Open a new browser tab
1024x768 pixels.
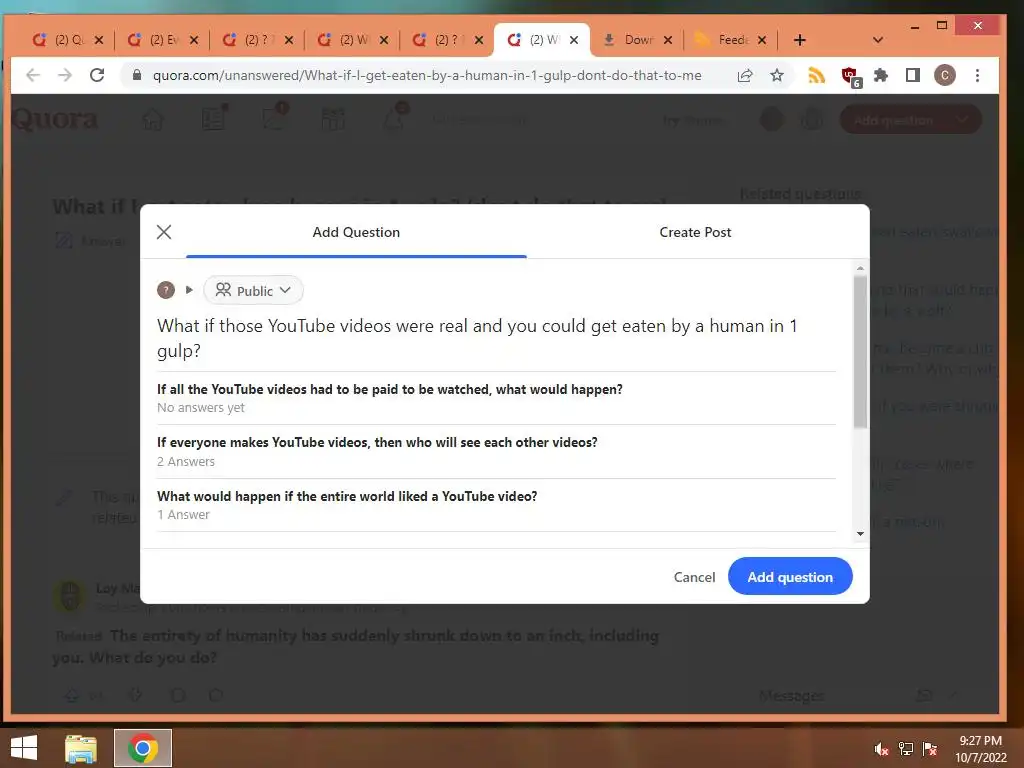pyautogui.click(x=799, y=40)
